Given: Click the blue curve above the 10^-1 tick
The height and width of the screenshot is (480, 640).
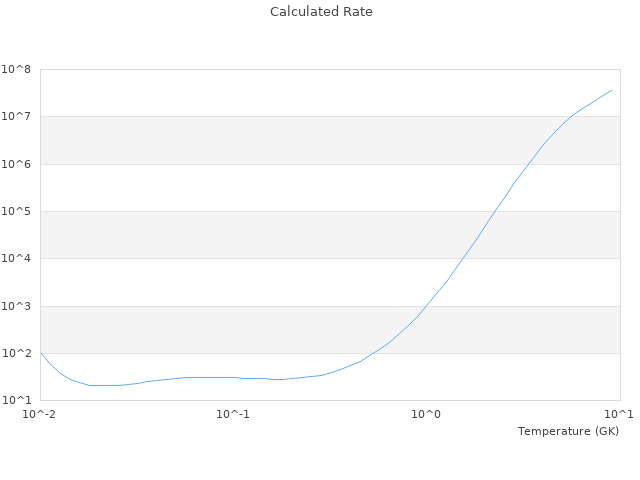Looking at the screenshot, I should coord(233,378).
